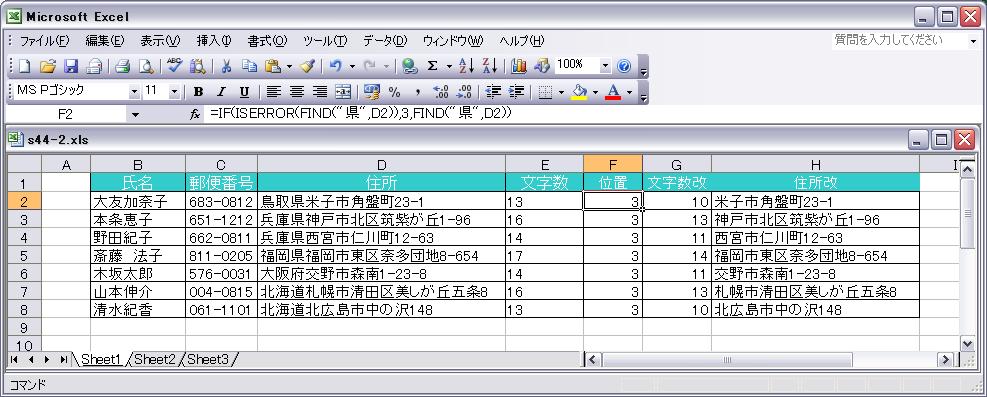987x397 pixels.
Task: Toggle Align Left
Action: click(273, 92)
